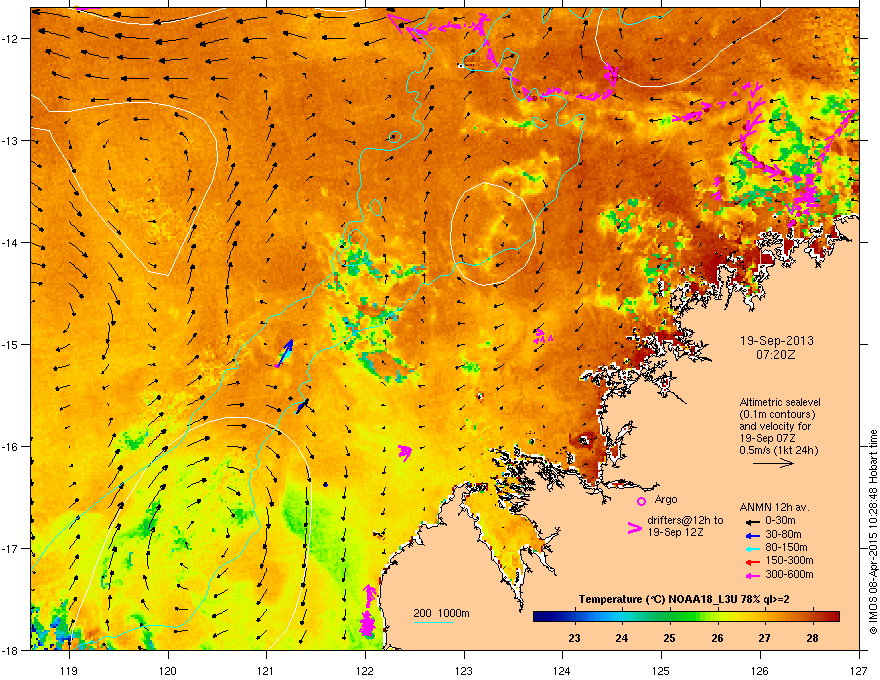Click the magenta drifter marker near 122.4E 16S
The height and width of the screenshot is (680, 880).
pos(405,452)
